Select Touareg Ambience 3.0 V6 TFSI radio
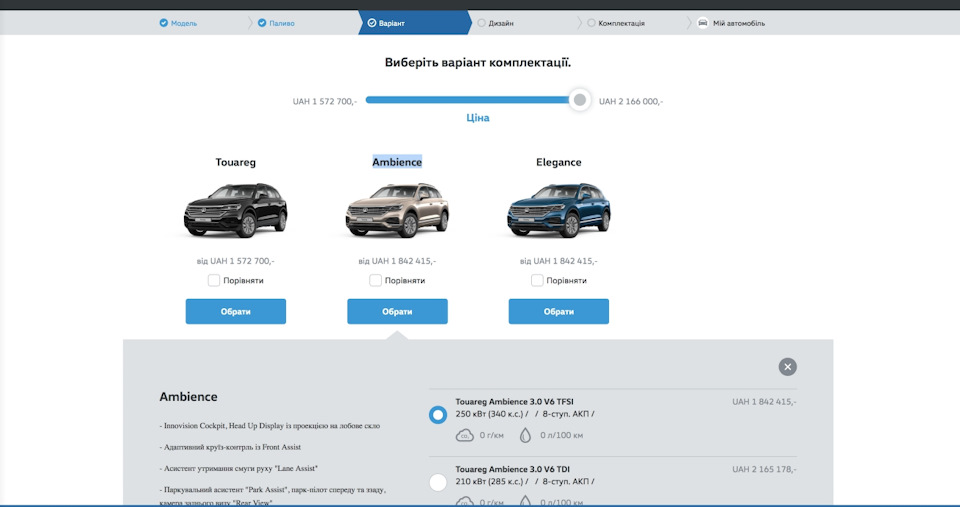 (438, 415)
